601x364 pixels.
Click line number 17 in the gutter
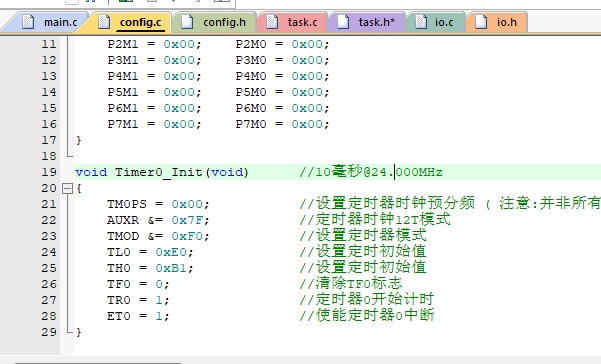(x=49, y=140)
